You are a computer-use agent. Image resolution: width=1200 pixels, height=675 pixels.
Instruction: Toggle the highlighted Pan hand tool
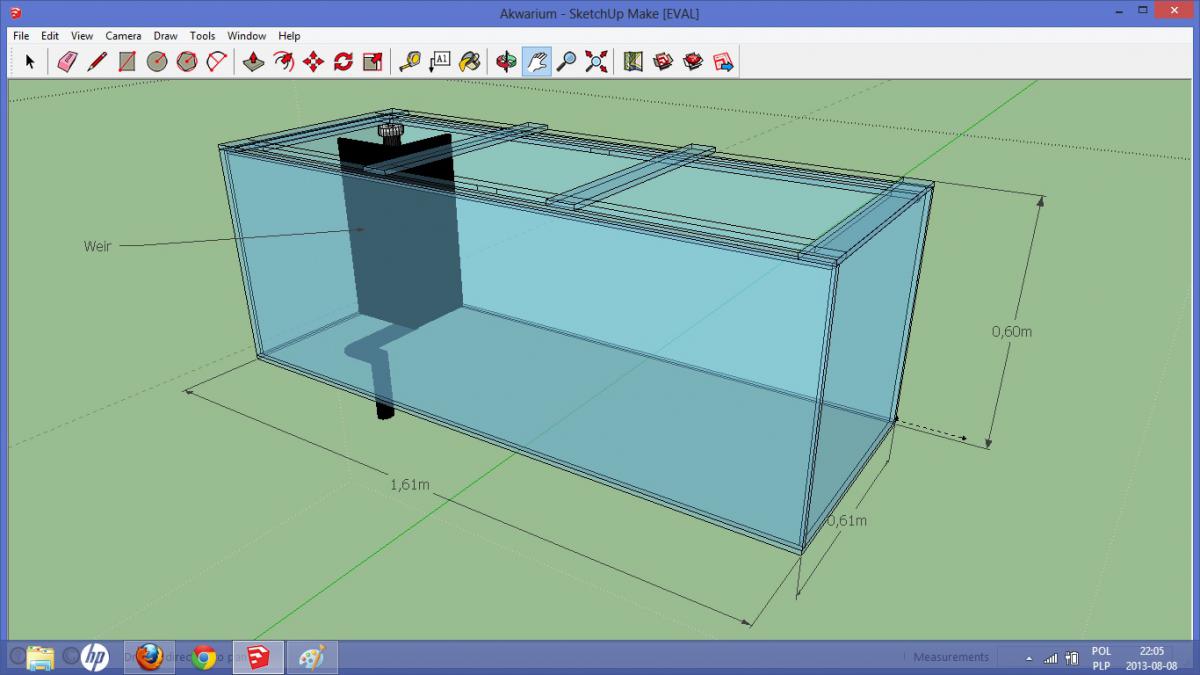click(x=537, y=62)
